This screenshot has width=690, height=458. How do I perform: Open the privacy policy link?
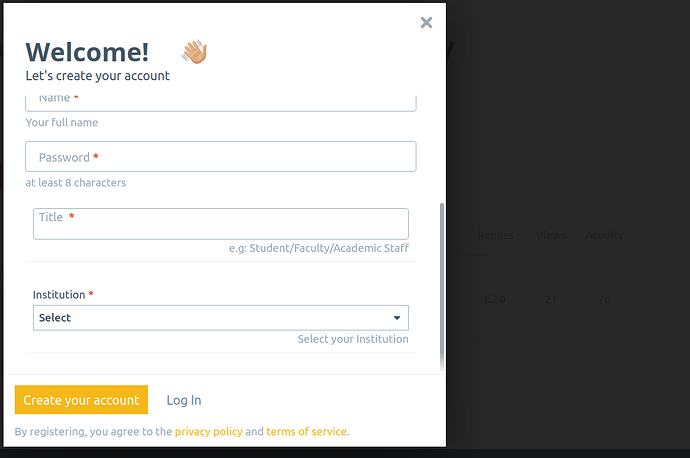click(x=209, y=432)
